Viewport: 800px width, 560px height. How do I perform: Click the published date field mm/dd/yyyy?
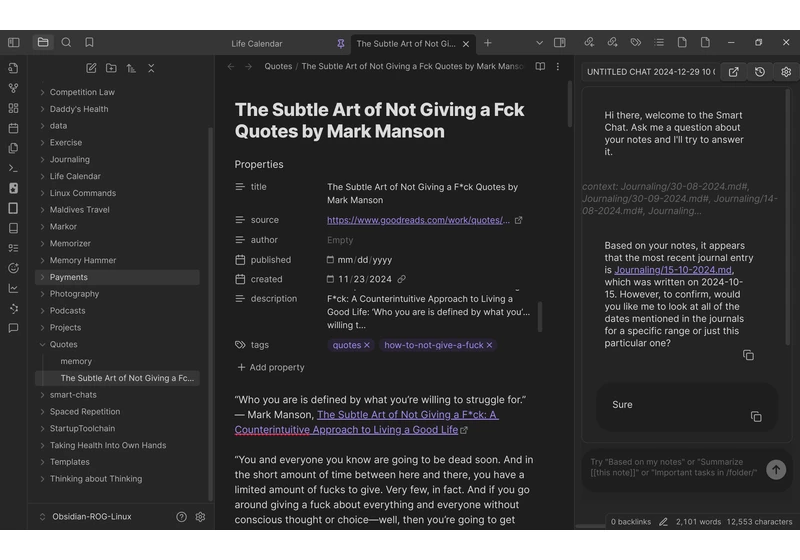tap(365, 260)
